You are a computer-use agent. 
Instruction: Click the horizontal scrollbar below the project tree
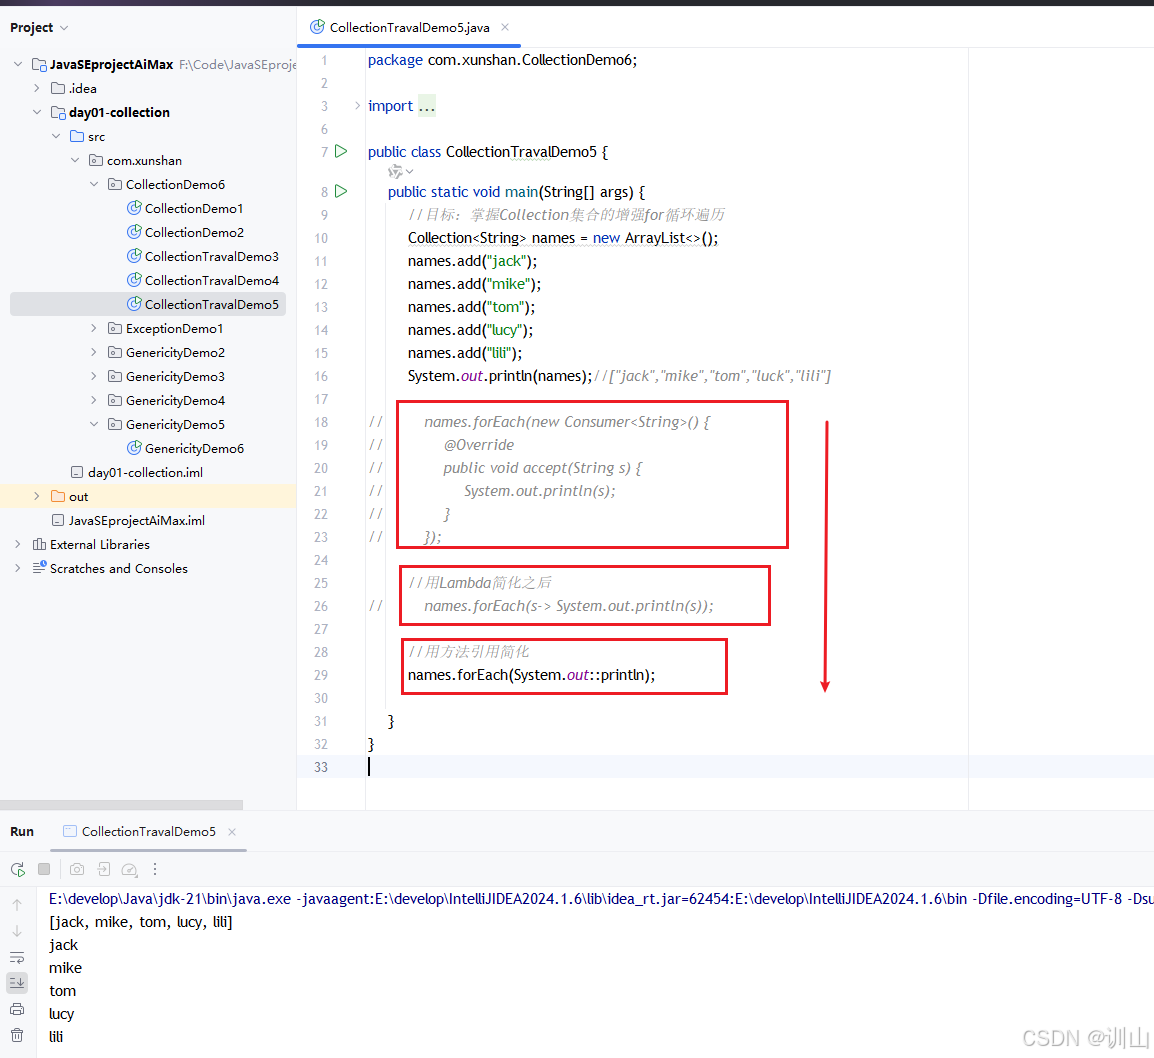click(120, 804)
